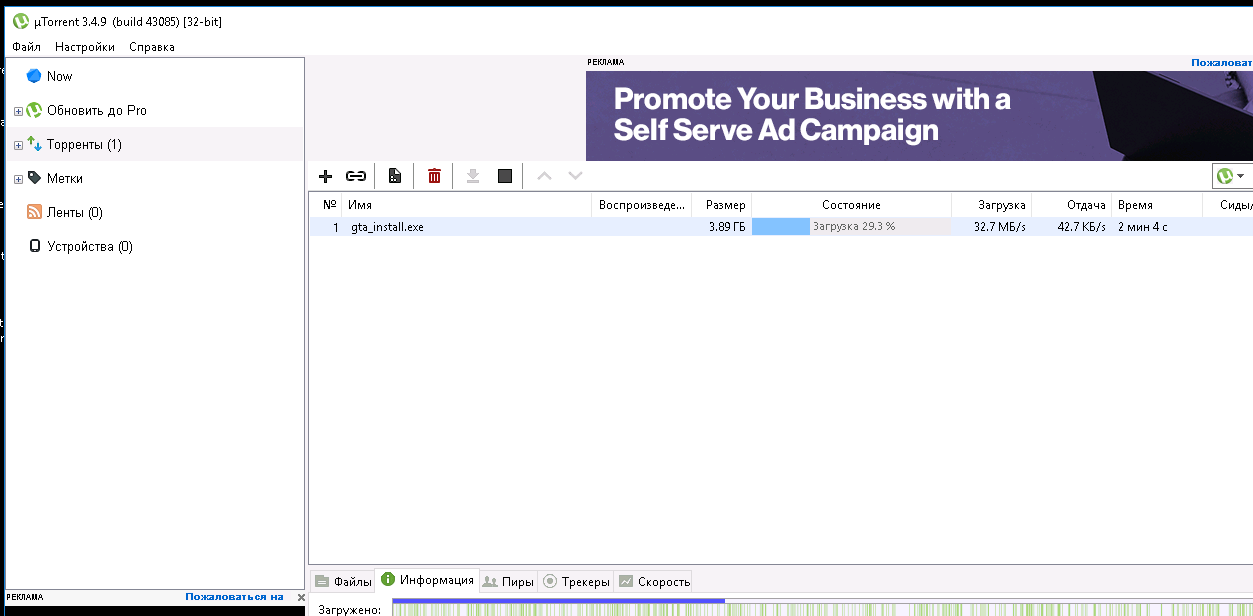Click the device icon beside Устройства (0)
1253x616 pixels.
click(35, 246)
